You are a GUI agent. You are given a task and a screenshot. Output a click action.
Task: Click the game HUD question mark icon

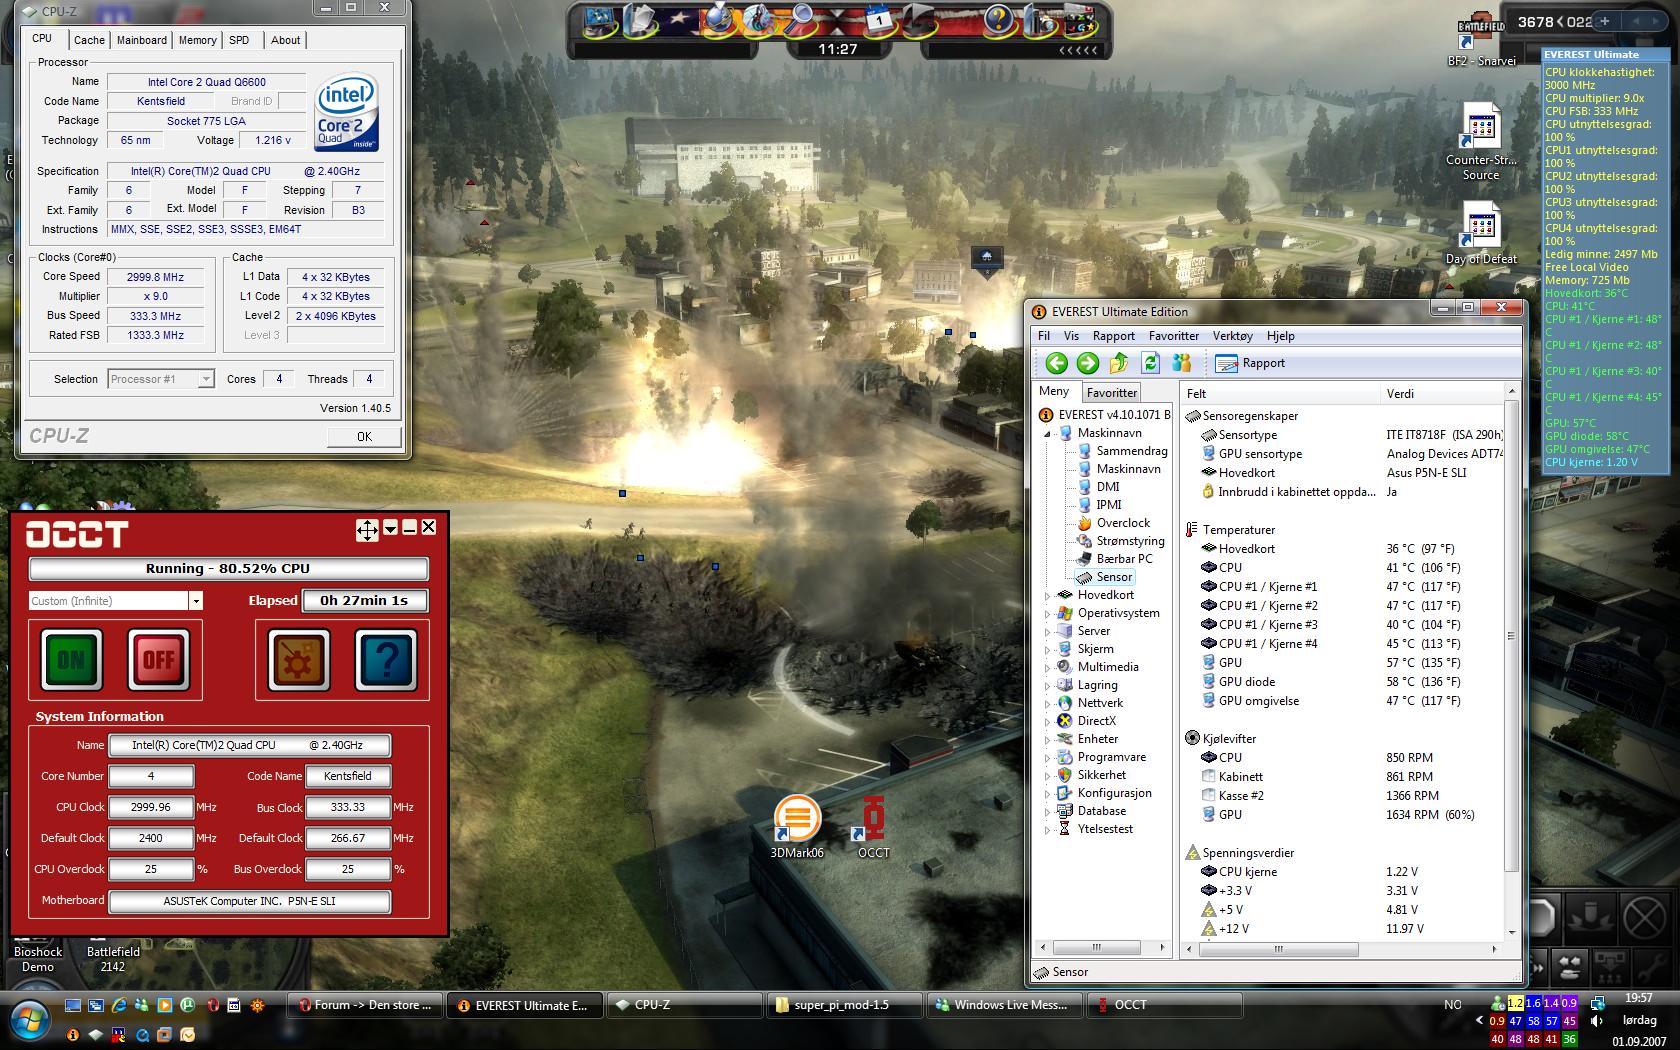[997, 19]
